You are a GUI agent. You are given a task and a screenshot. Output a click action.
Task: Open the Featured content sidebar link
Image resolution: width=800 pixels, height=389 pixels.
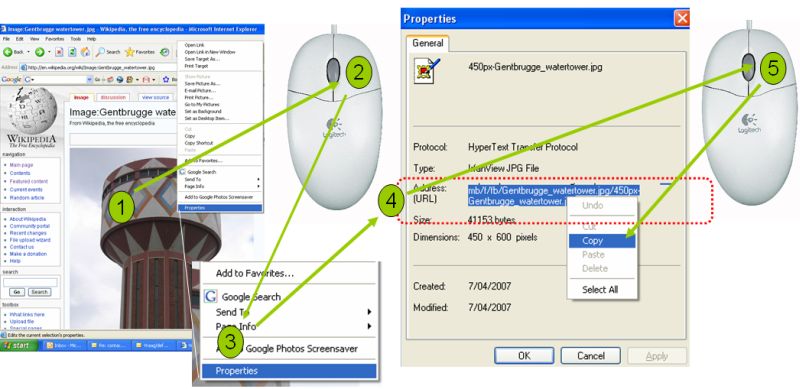click(x=29, y=181)
